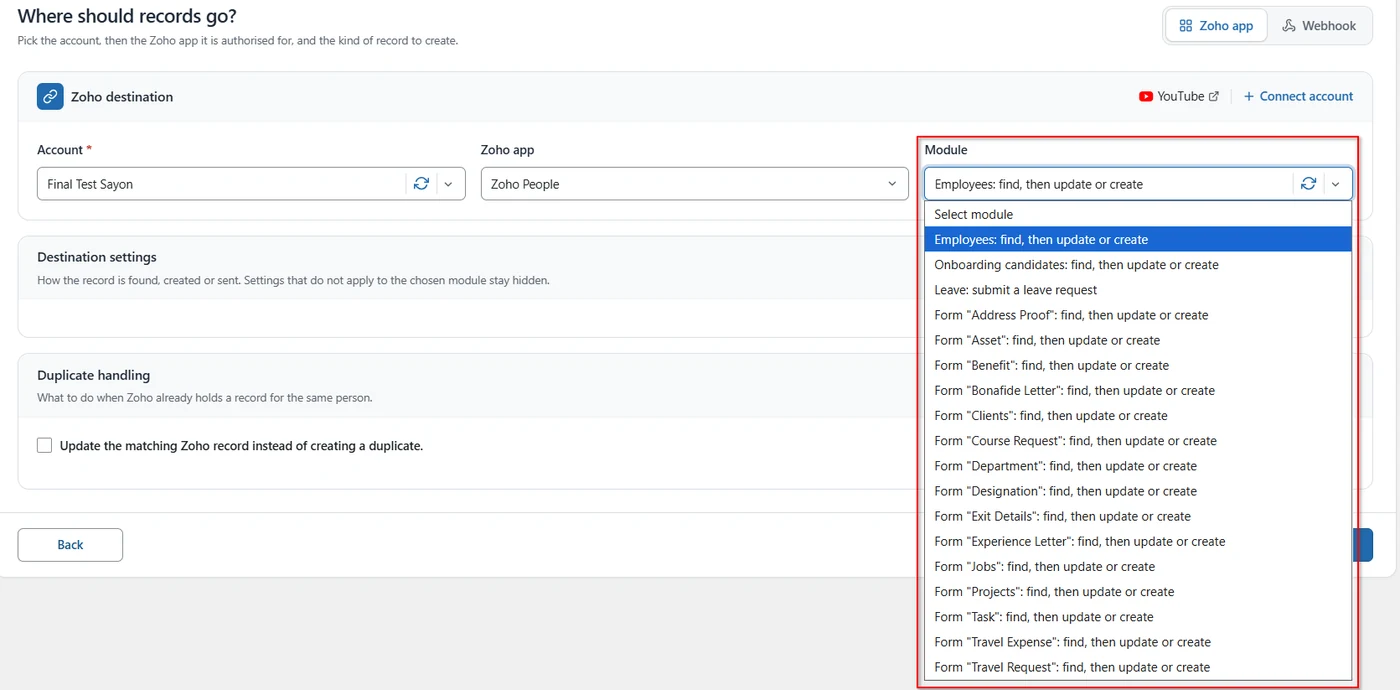Choose the Select module placeholder option
The image size is (1400, 690).
tap(1138, 215)
